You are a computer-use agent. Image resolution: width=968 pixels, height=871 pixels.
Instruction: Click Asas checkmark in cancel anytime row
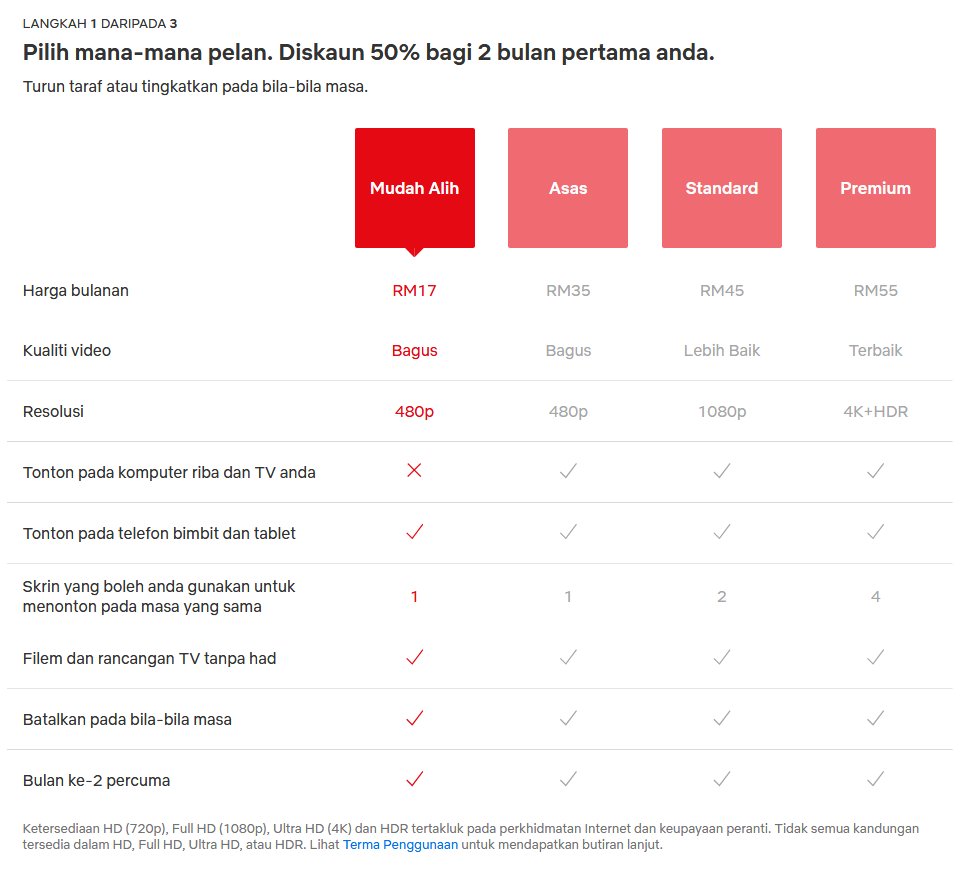[568, 718]
